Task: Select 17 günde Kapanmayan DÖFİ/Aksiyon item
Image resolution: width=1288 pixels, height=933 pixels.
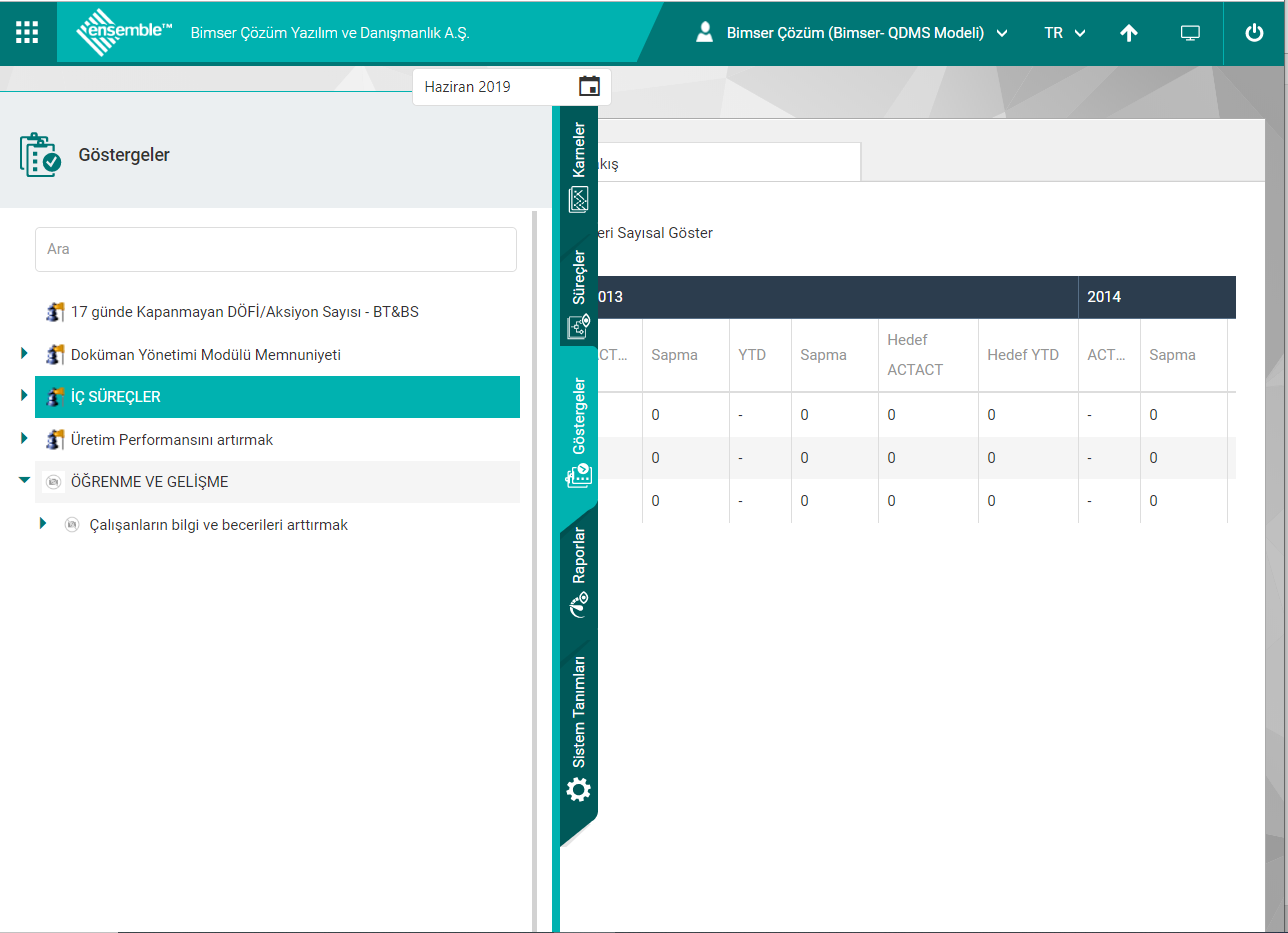Action: click(244, 312)
